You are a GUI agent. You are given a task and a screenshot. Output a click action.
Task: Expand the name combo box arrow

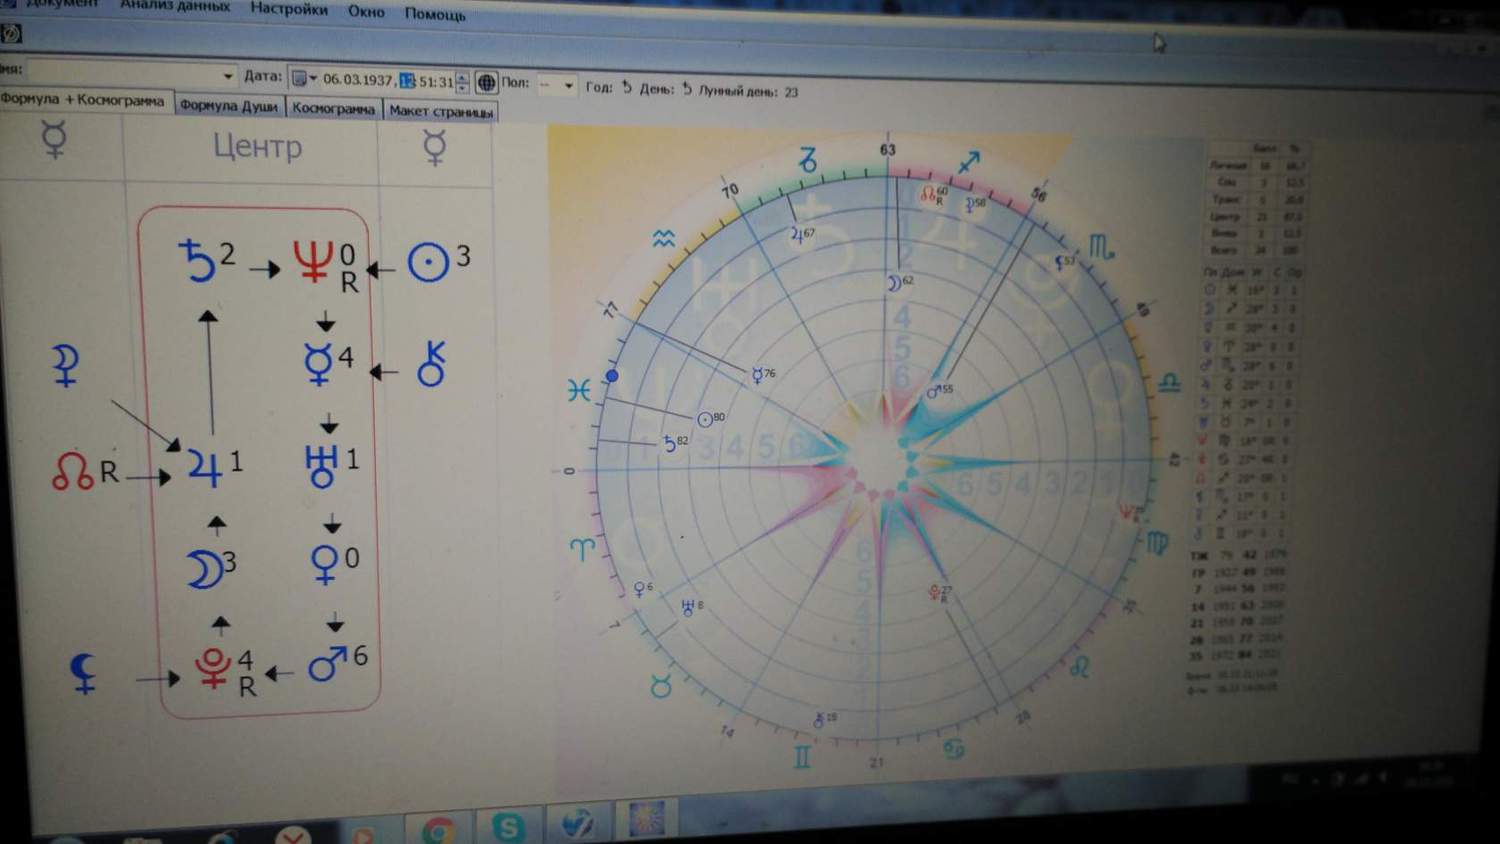click(x=228, y=75)
